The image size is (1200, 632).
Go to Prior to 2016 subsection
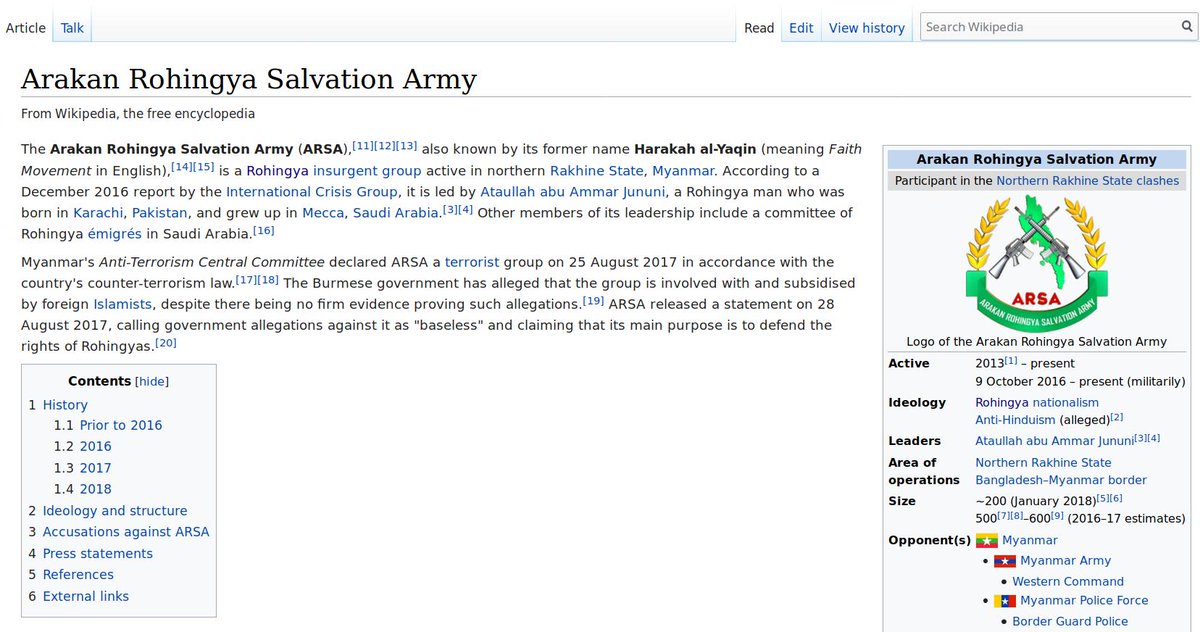121,425
